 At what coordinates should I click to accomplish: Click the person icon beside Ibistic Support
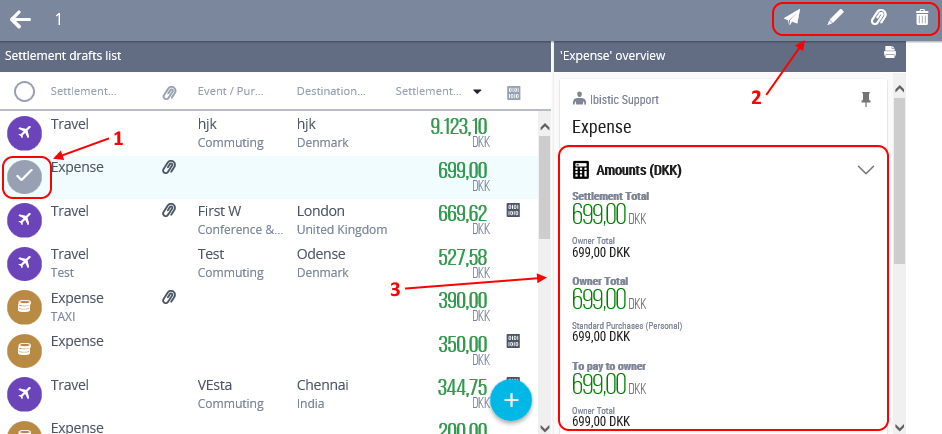pyautogui.click(x=580, y=99)
